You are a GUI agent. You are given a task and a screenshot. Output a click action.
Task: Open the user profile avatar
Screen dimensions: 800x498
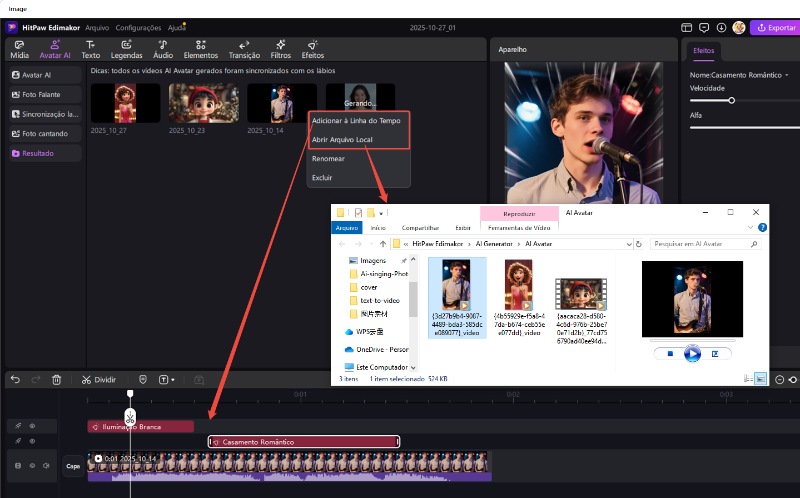739,28
